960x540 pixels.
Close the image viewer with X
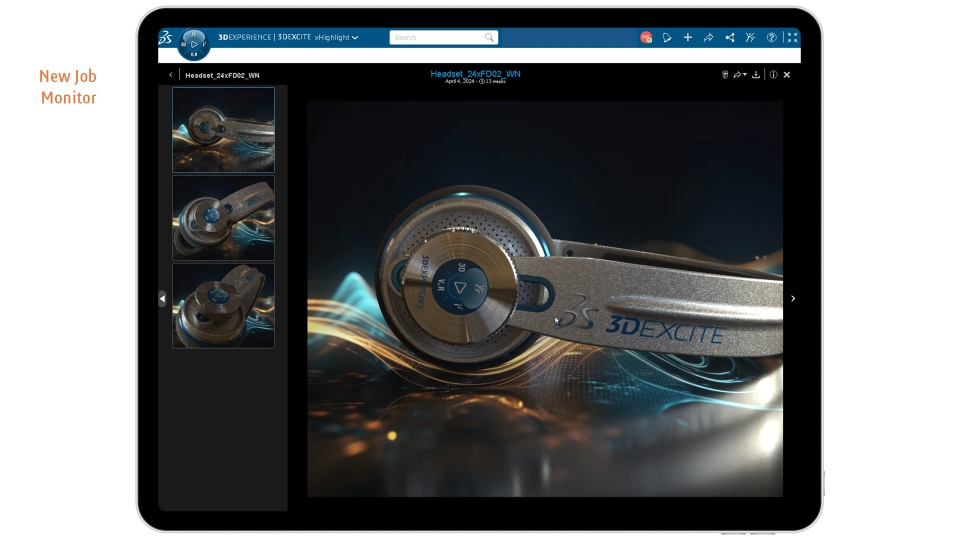click(787, 75)
